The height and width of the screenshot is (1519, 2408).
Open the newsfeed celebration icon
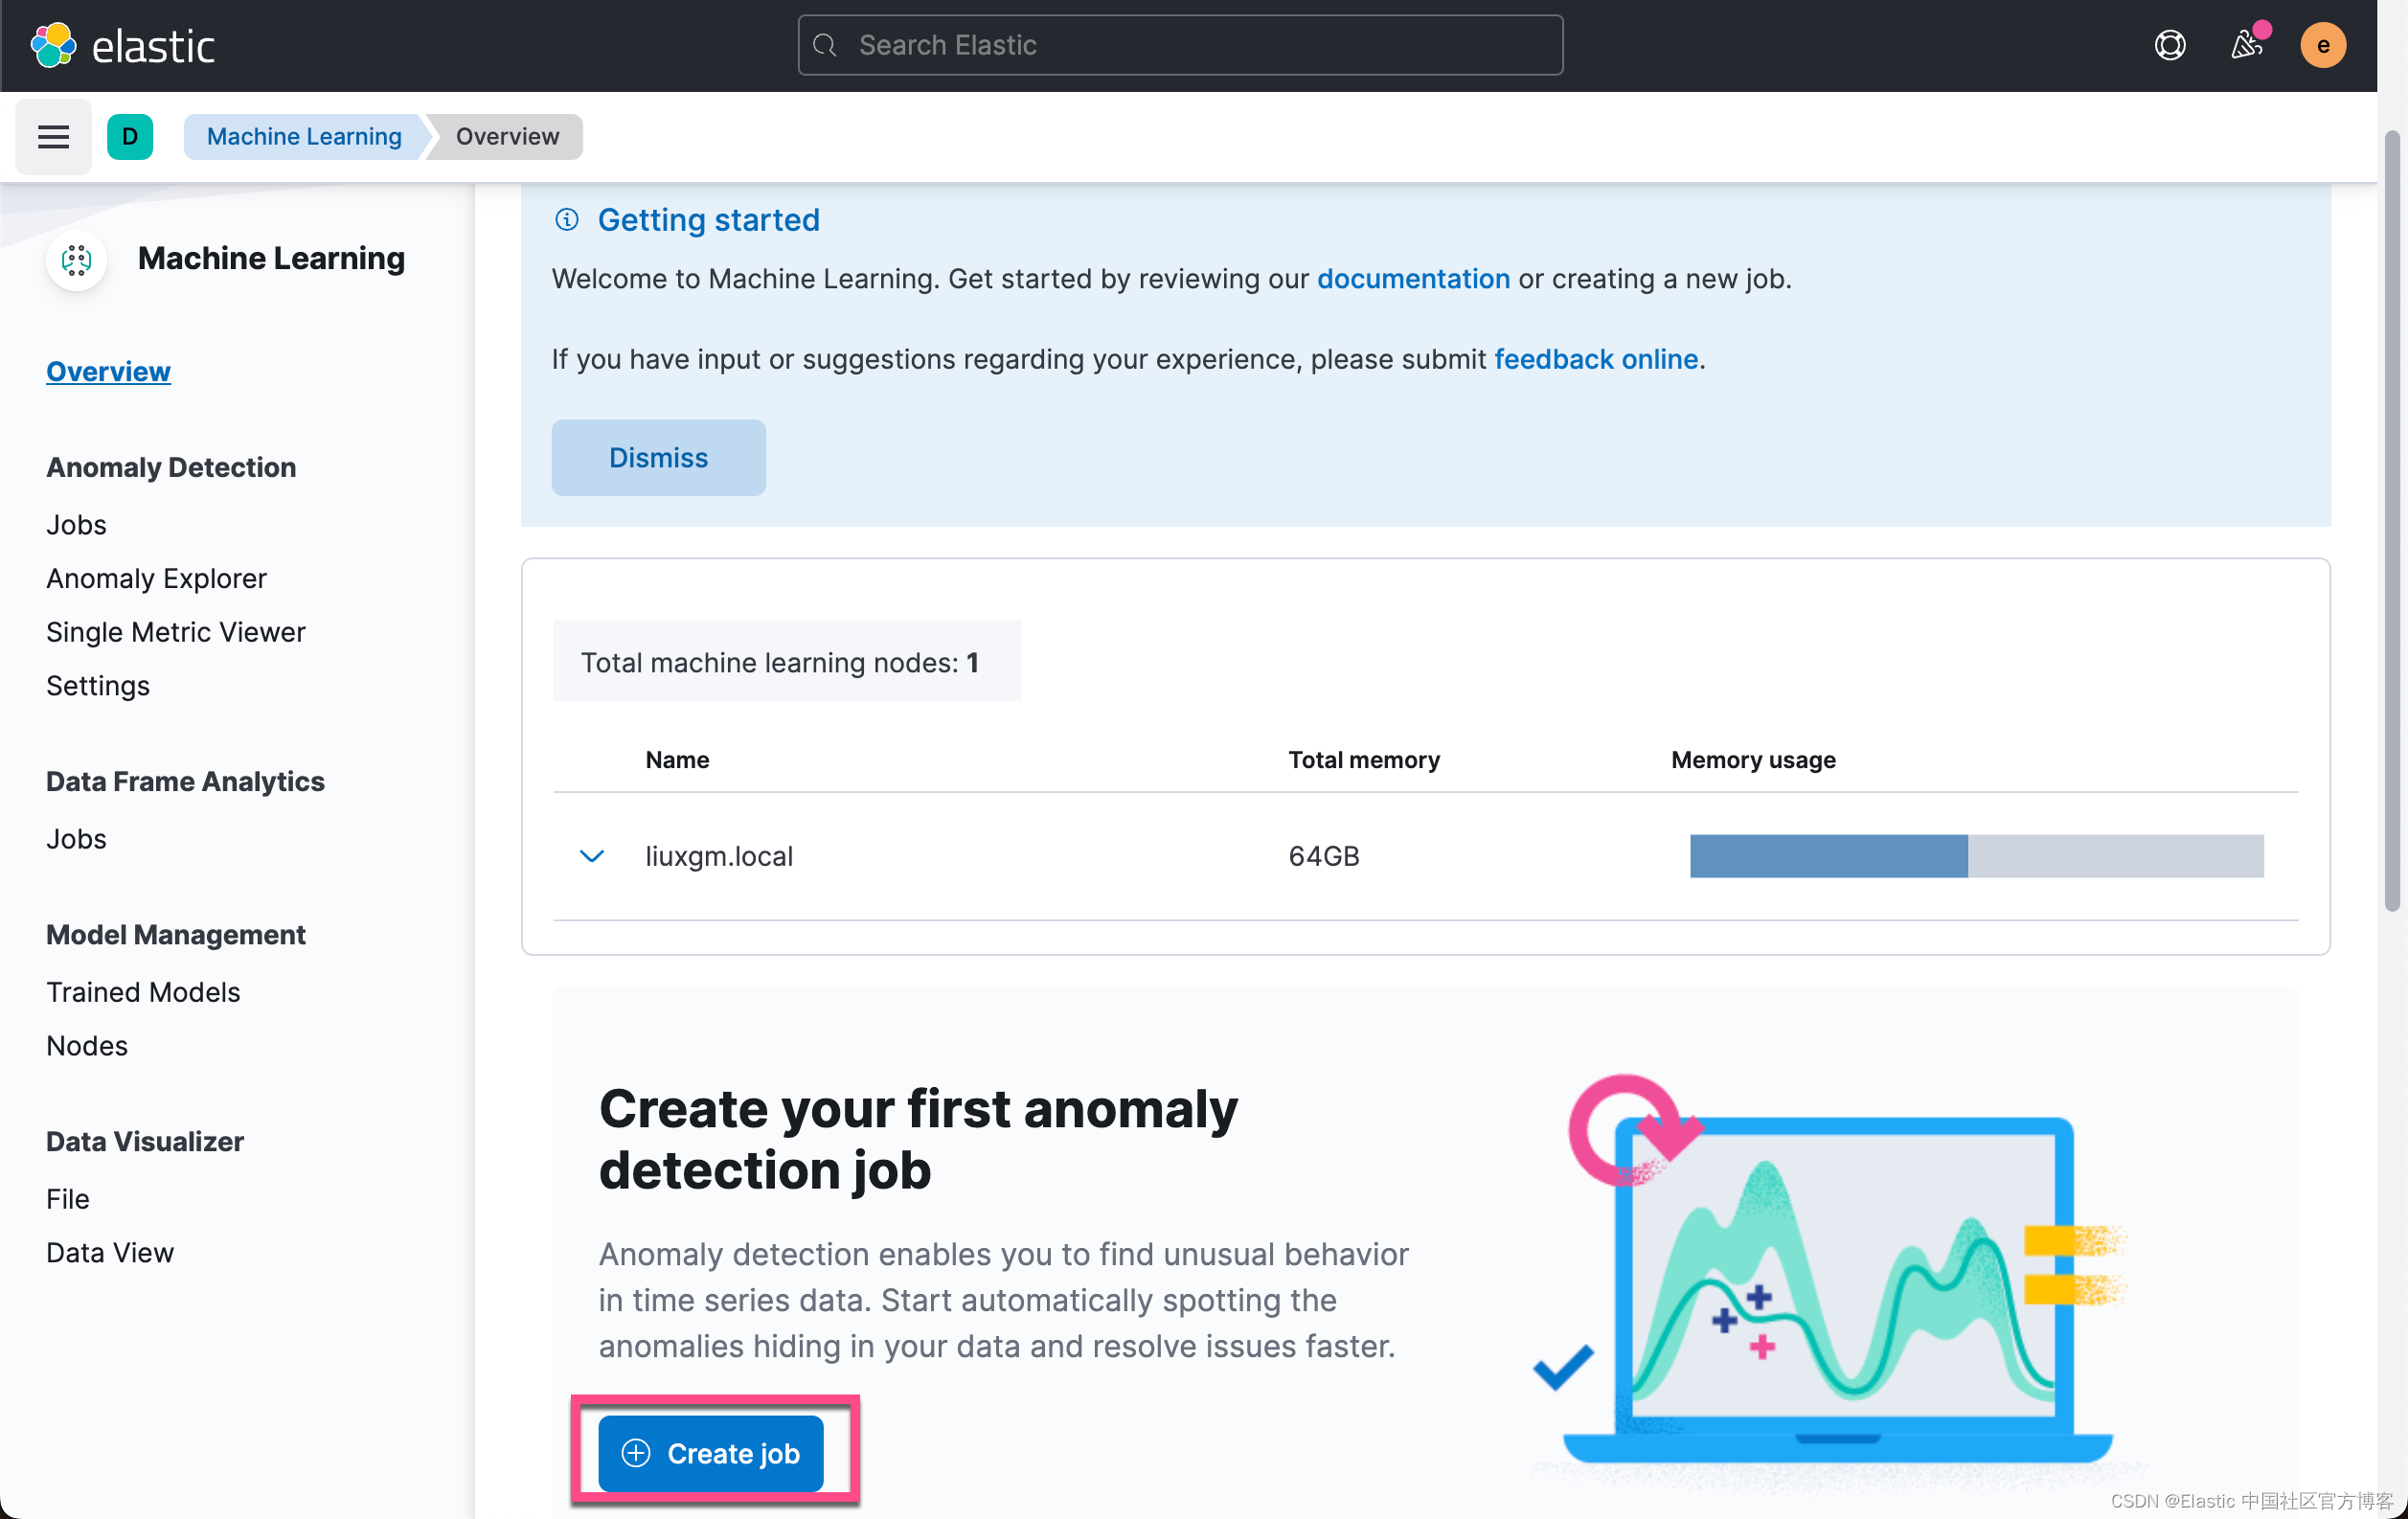click(2246, 45)
